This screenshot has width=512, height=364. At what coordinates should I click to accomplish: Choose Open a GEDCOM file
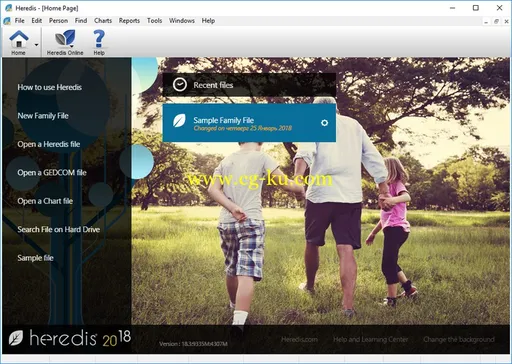(52, 173)
